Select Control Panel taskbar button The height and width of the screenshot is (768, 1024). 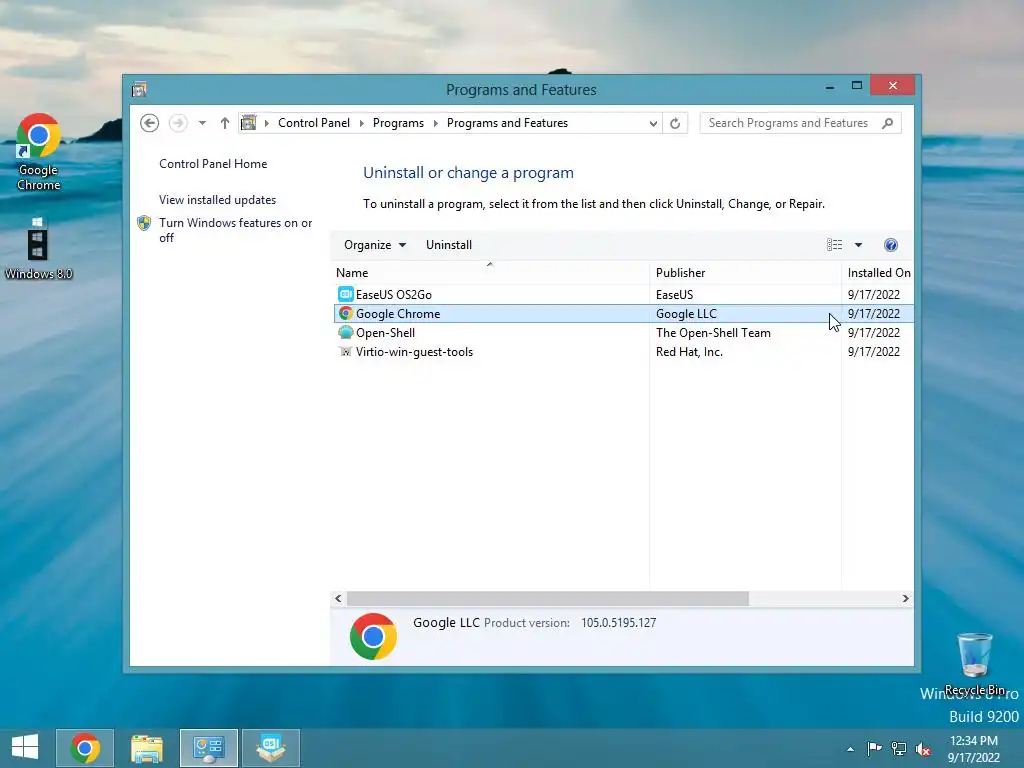209,748
